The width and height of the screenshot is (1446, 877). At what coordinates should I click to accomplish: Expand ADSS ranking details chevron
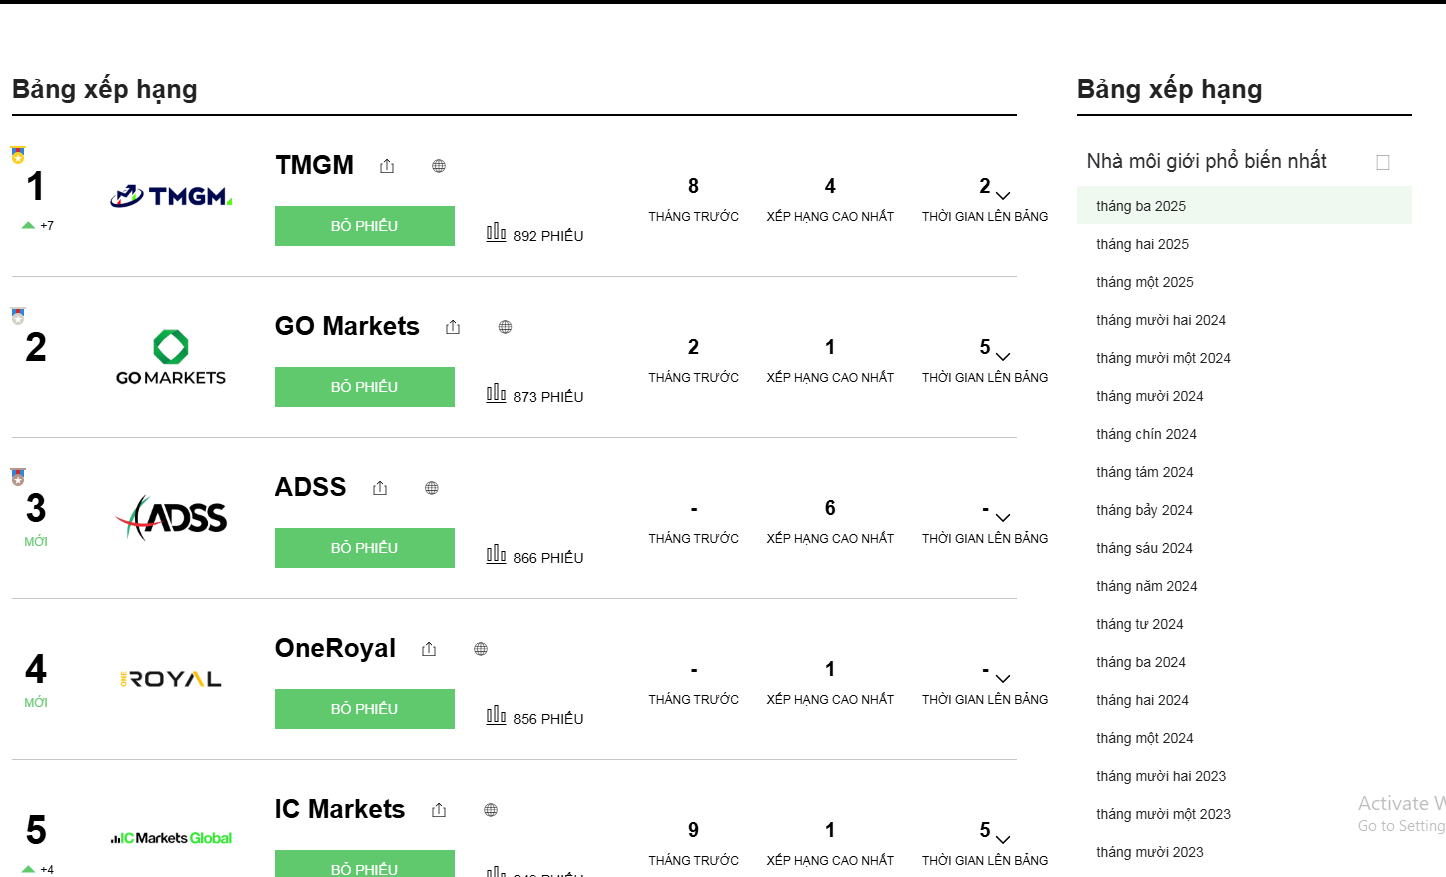(x=1003, y=518)
